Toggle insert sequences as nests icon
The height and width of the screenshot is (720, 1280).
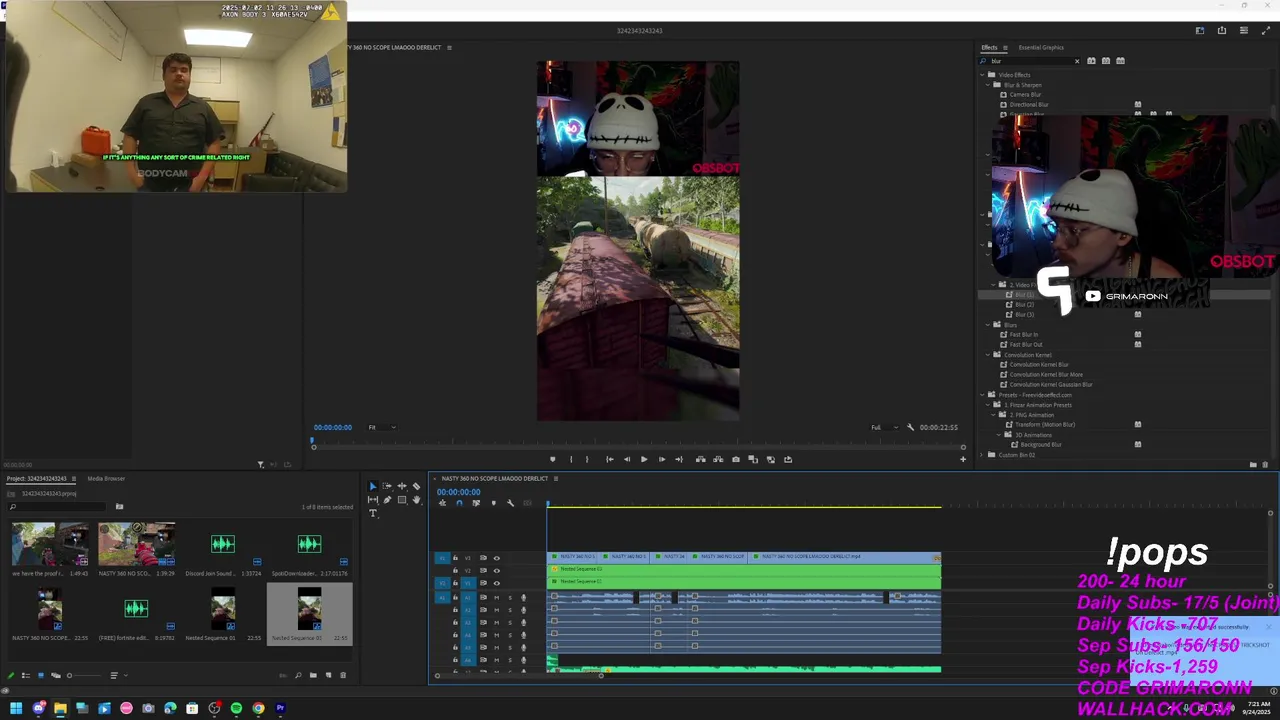click(442, 503)
